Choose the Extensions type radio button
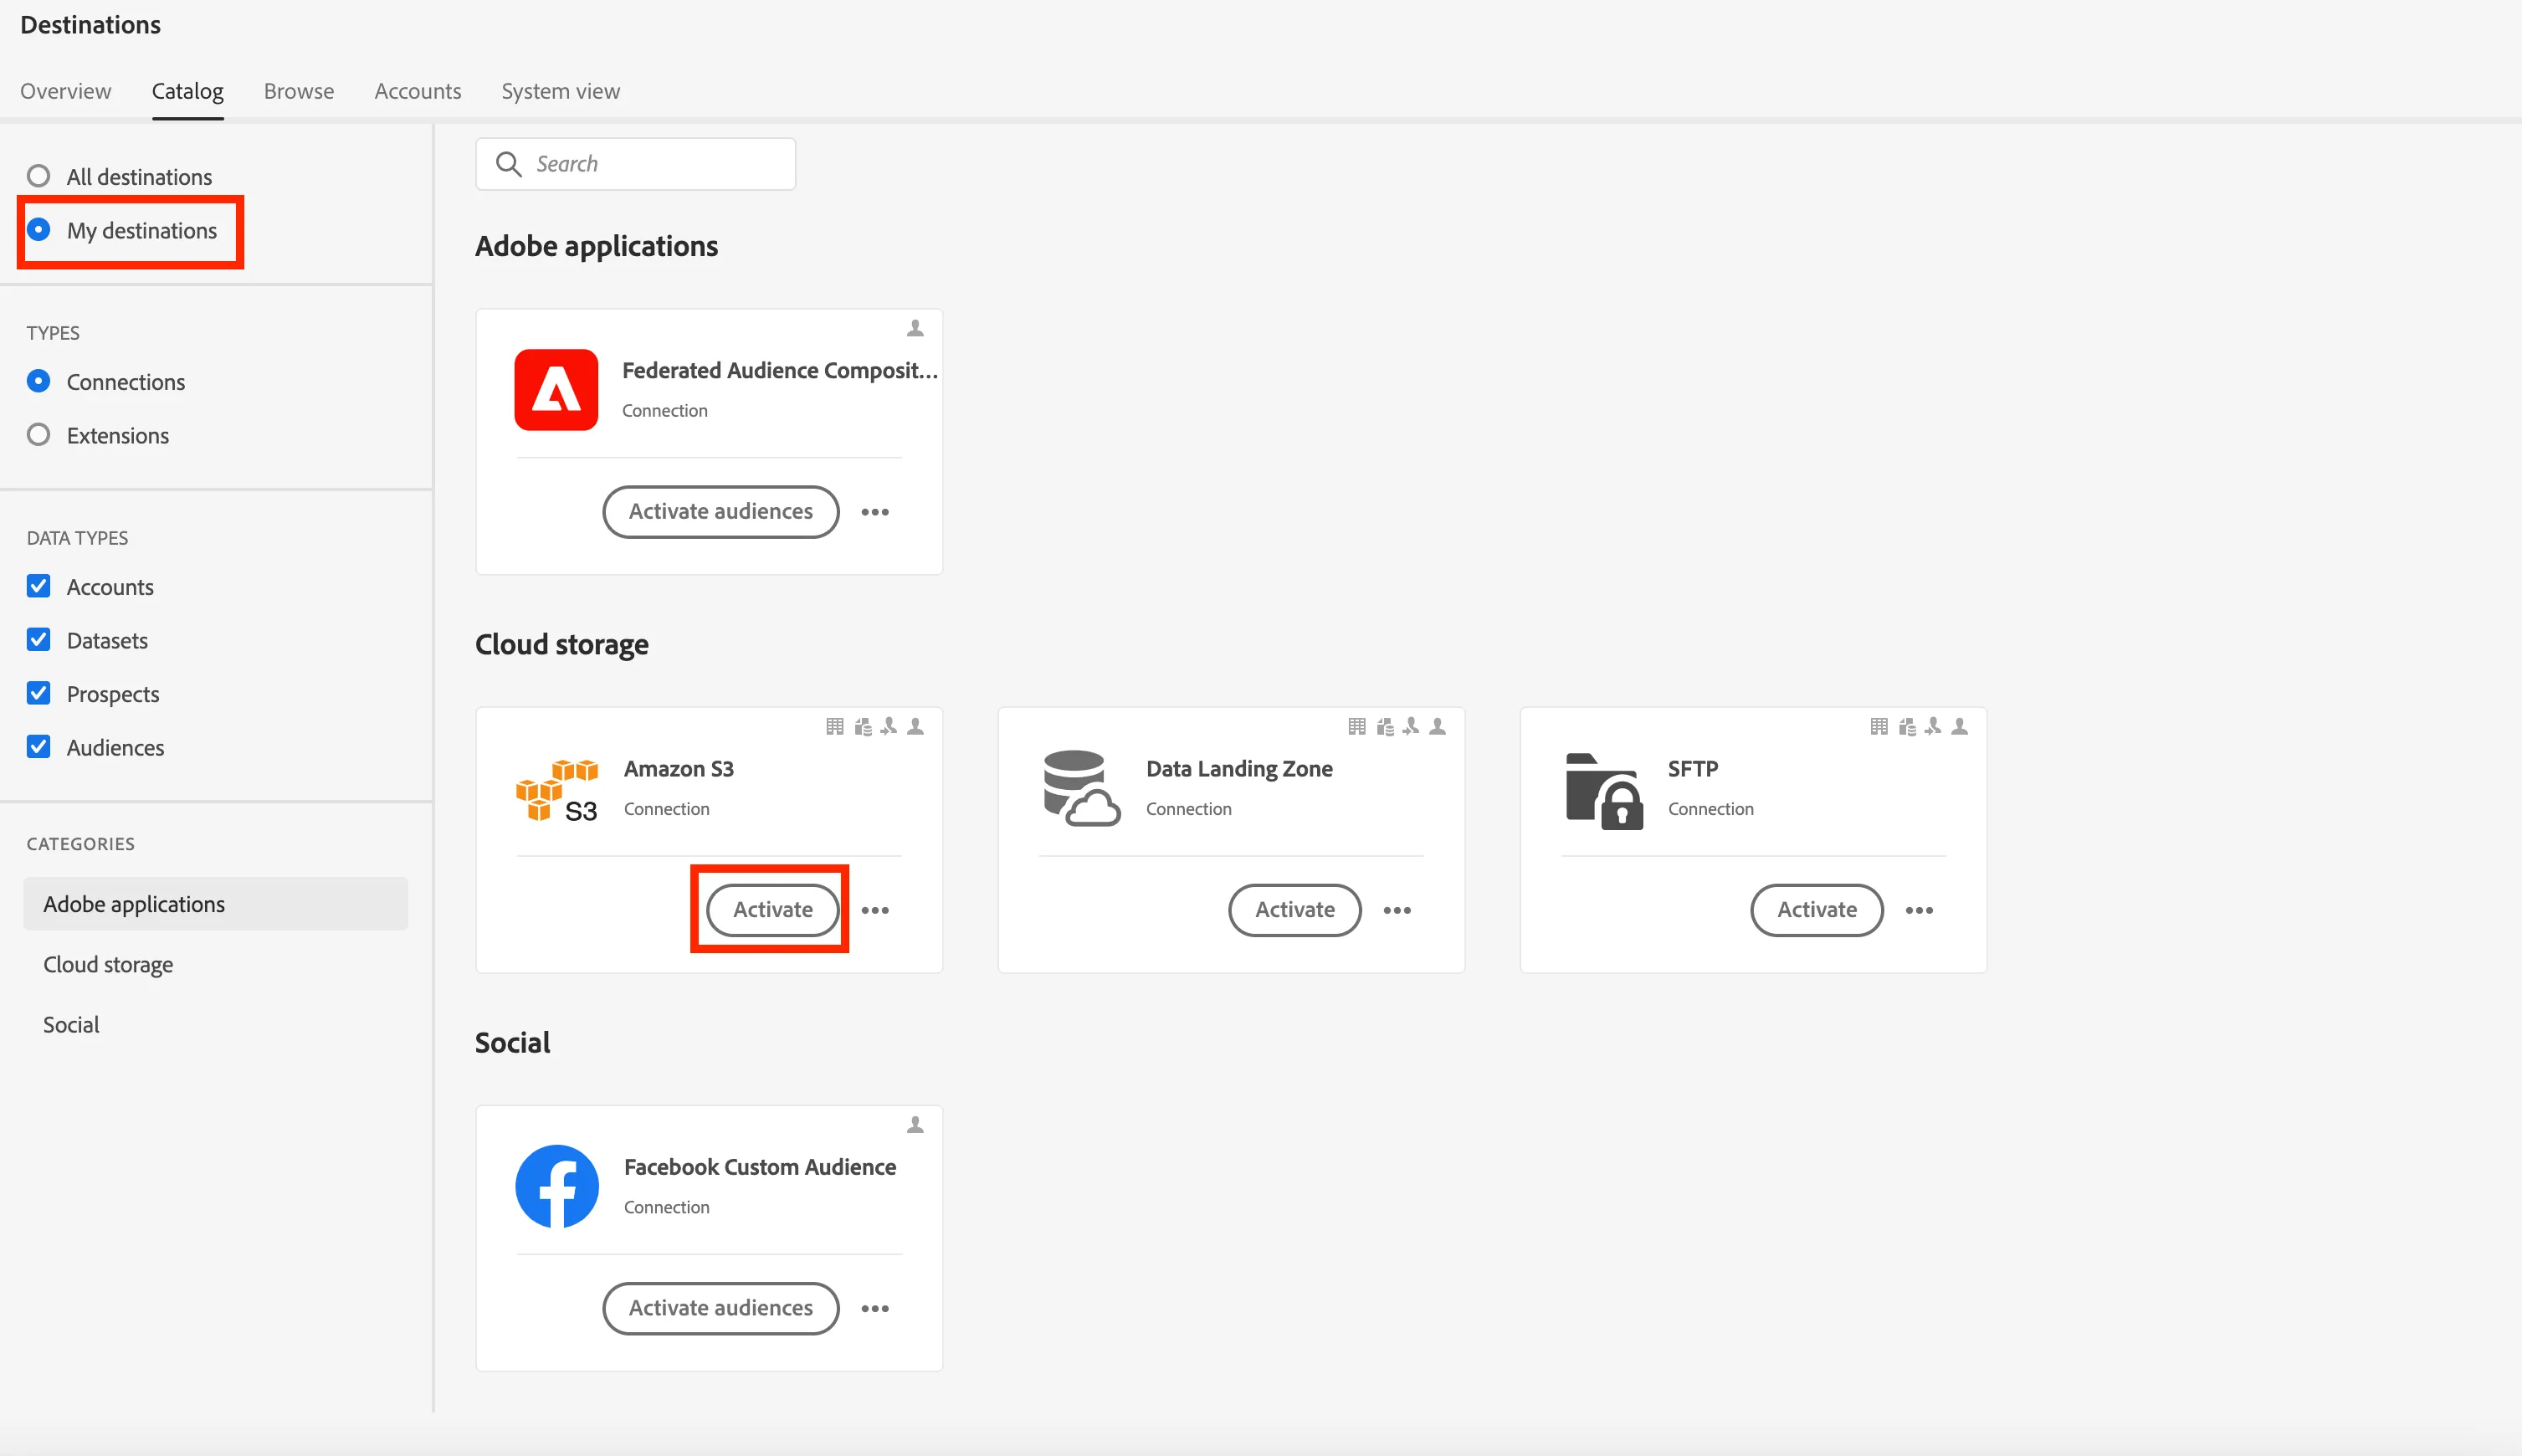 pyautogui.click(x=38, y=435)
